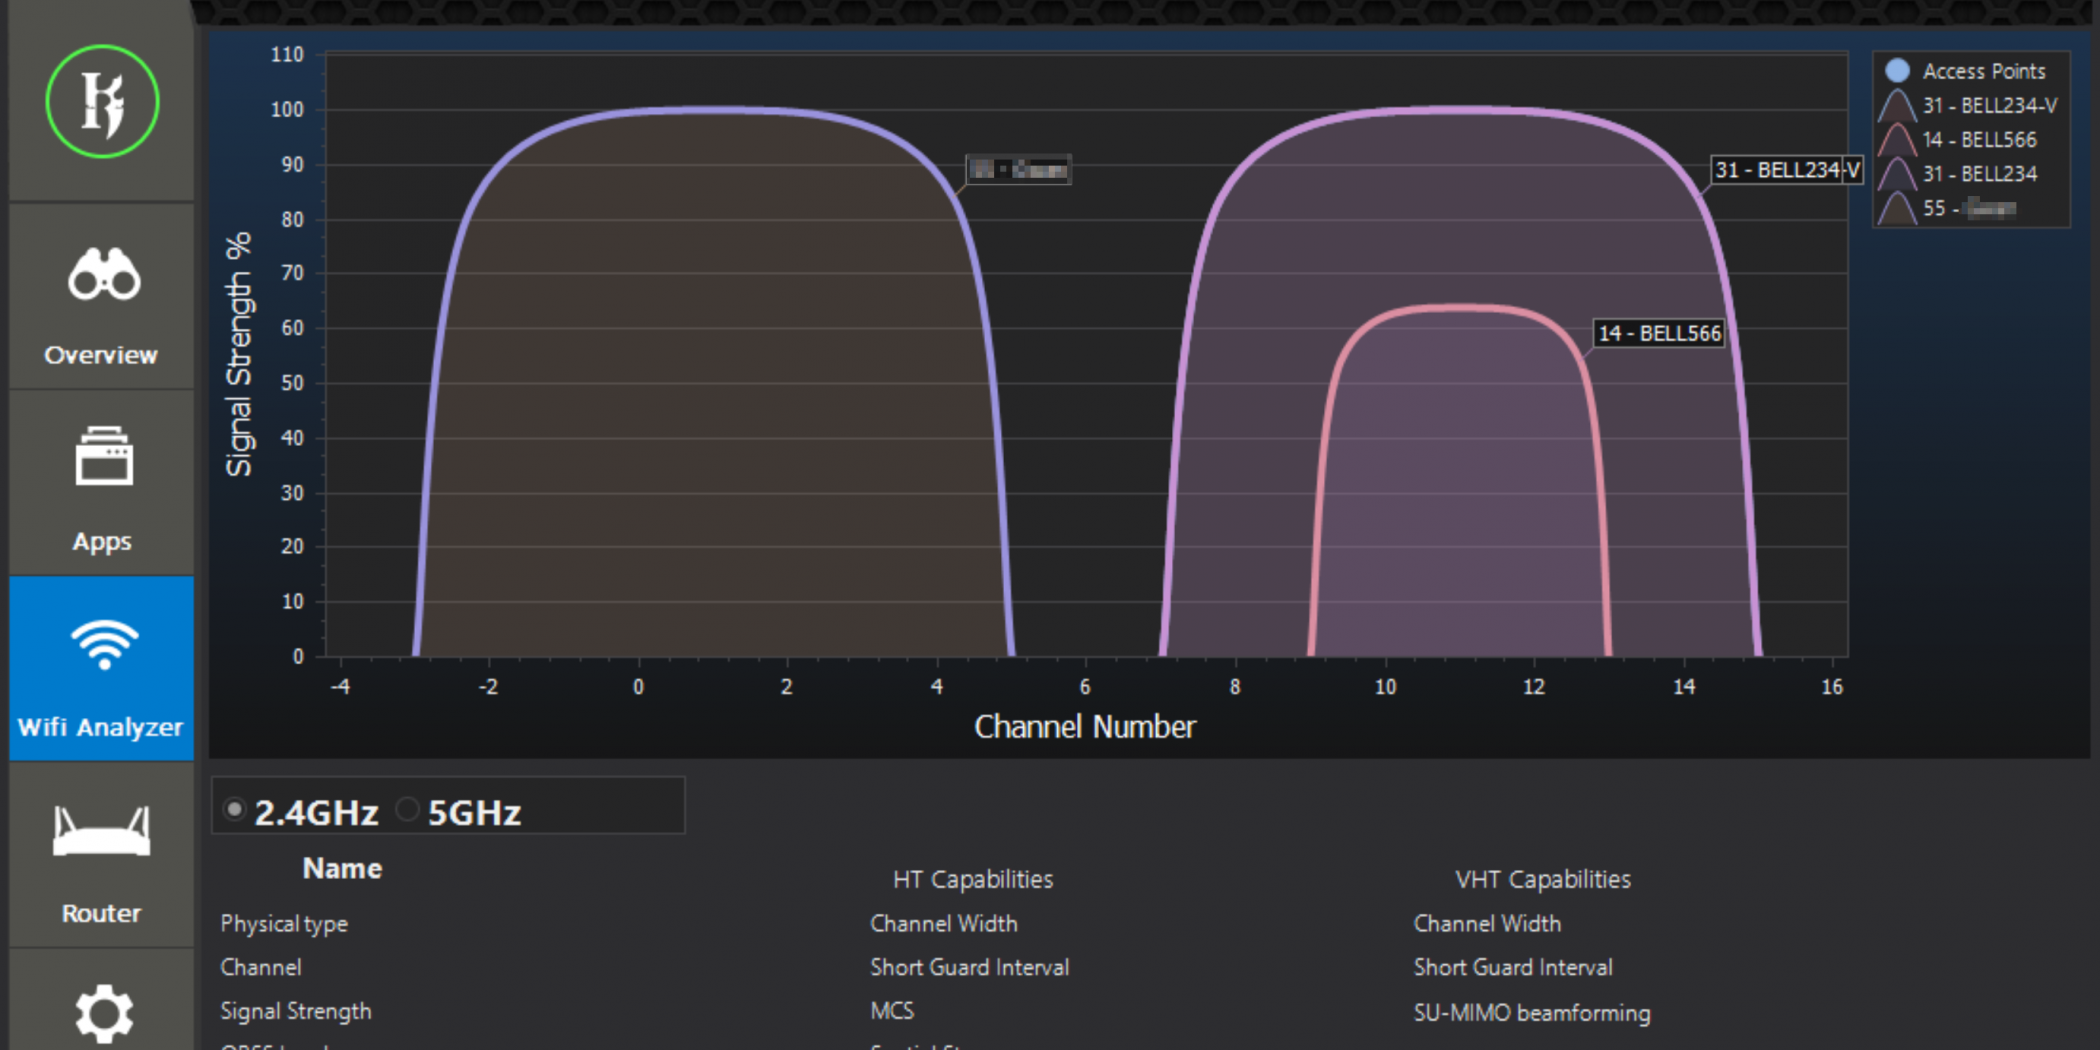
Task: Click the Apps tab label
Action: 102,541
